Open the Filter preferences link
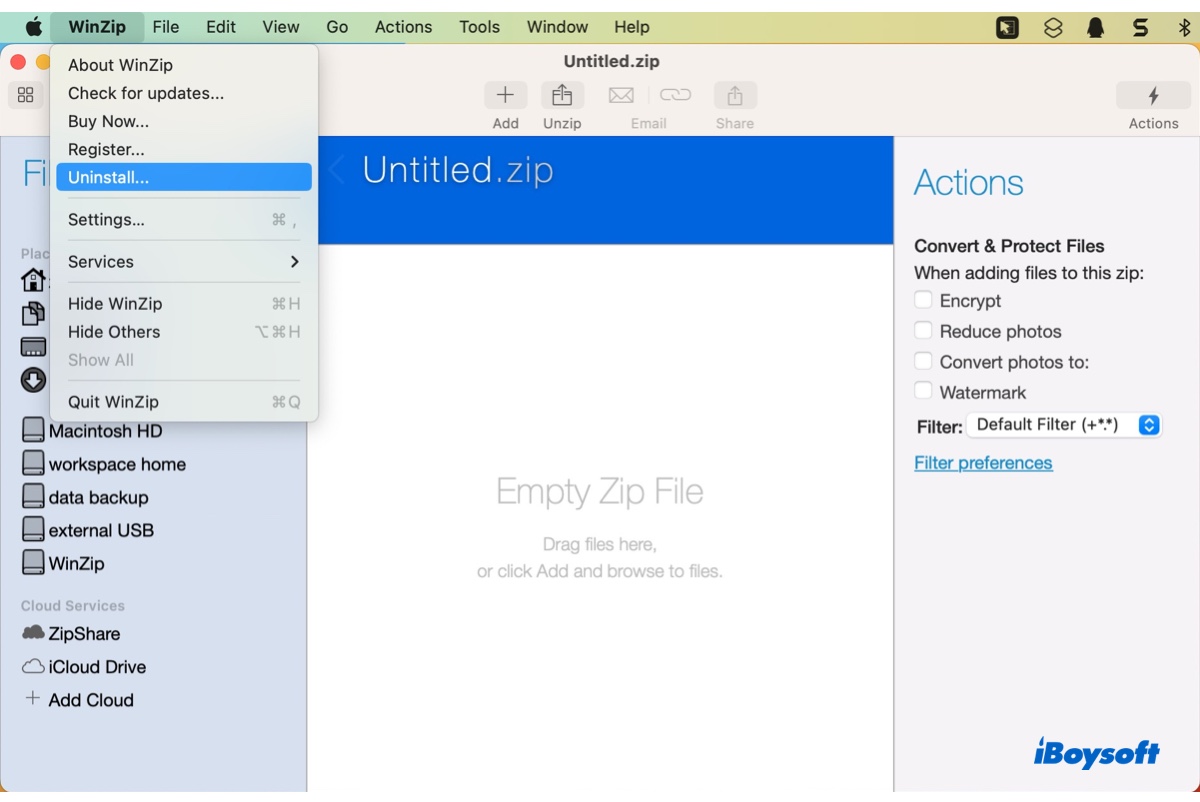This screenshot has width=1200, height=802. coord(983,463)
